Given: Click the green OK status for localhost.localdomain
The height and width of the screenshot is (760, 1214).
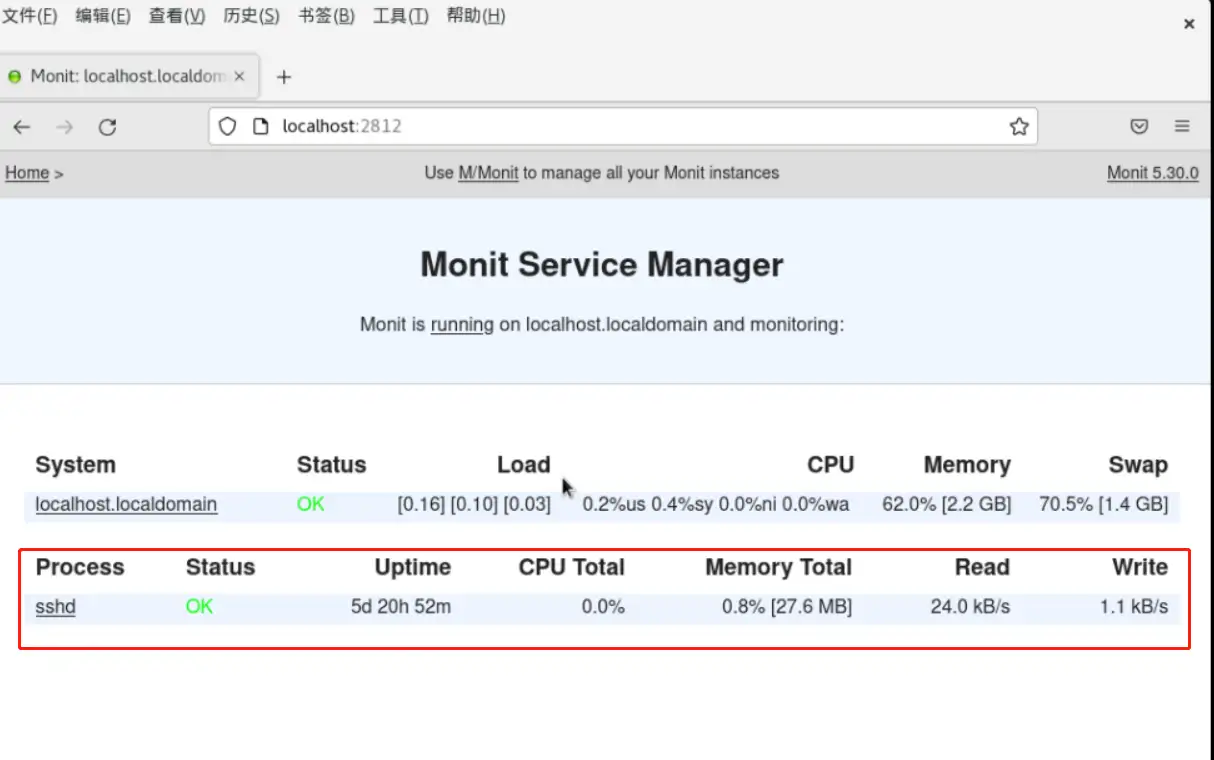Looking at the screenshot, I should (311, 504).
